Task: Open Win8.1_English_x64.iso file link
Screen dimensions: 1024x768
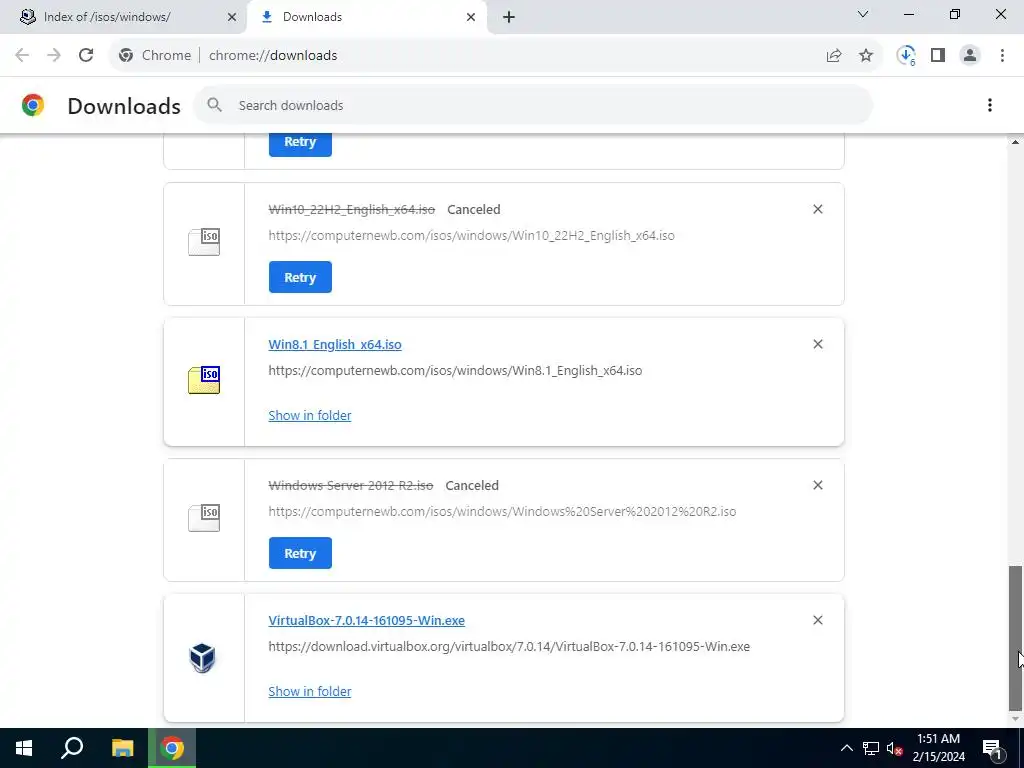Action: pyautogui.click(x=335, y=344)
